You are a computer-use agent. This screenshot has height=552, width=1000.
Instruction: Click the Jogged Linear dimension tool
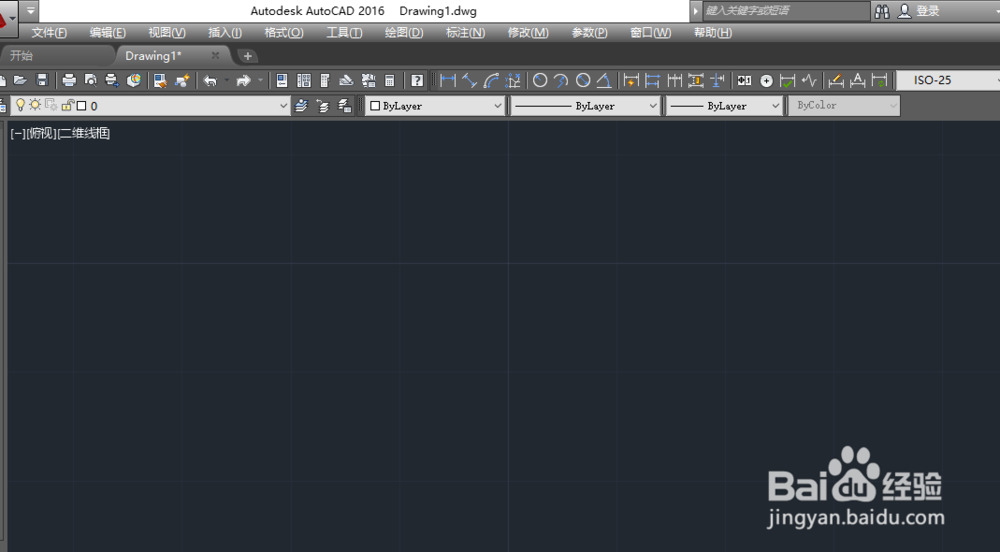(x=809, y=80)
